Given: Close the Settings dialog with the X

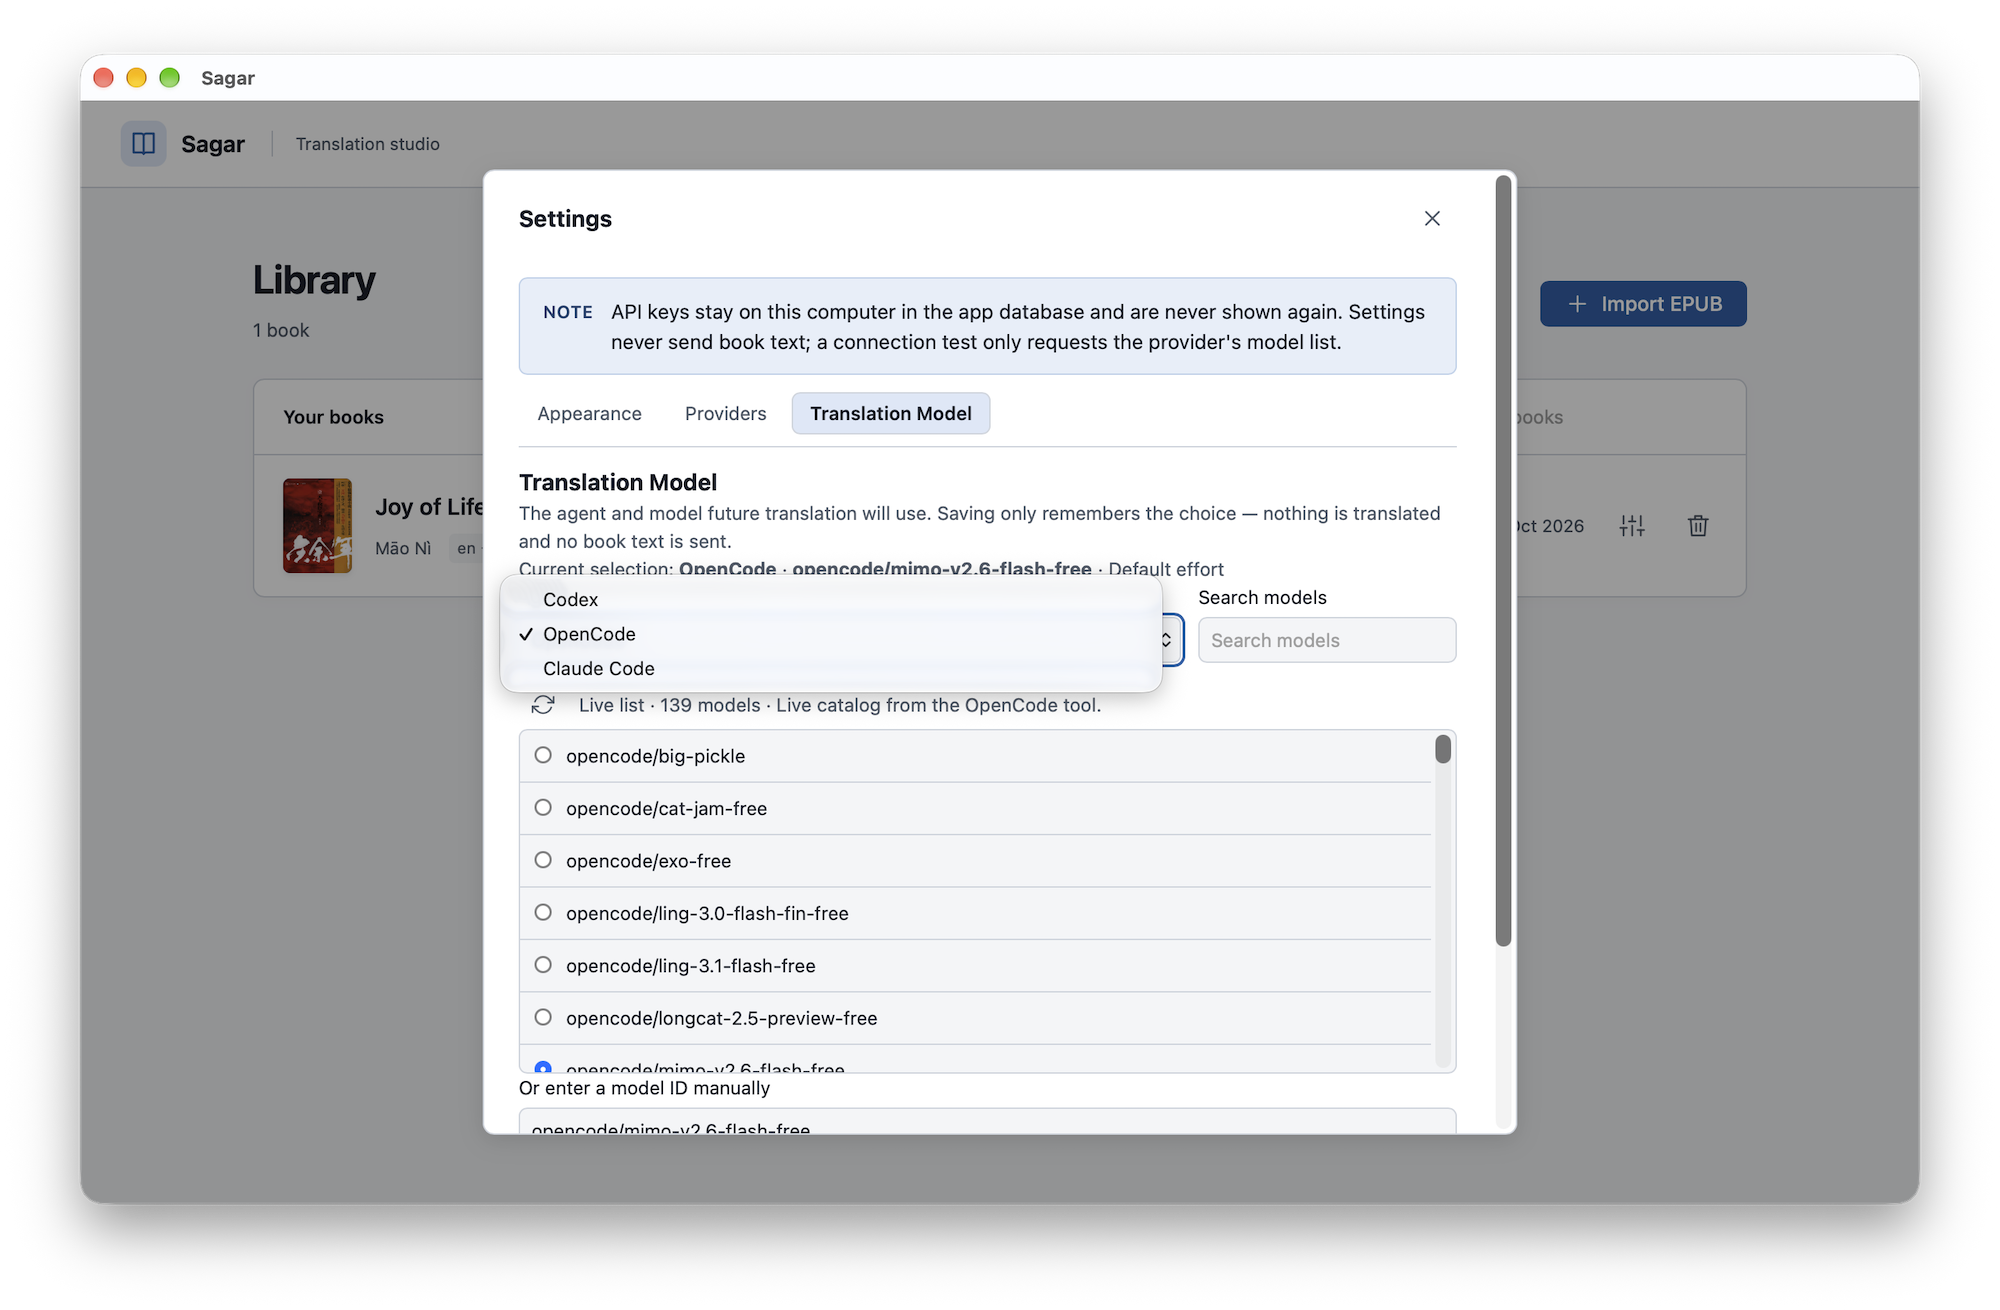Looking at the screenshot, I should point(1432,218).
